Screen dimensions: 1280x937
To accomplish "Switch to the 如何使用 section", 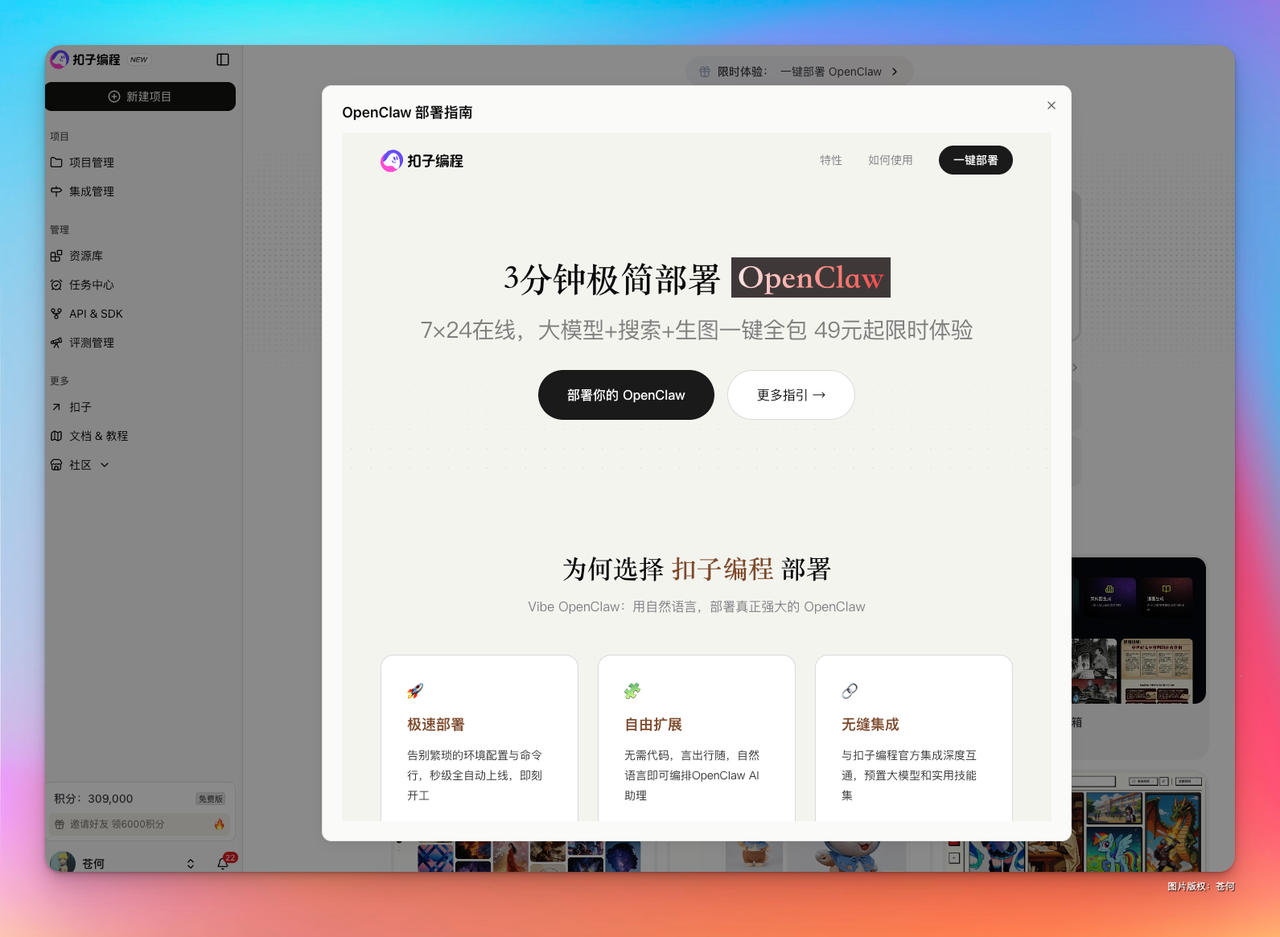I will click(890, 160).
